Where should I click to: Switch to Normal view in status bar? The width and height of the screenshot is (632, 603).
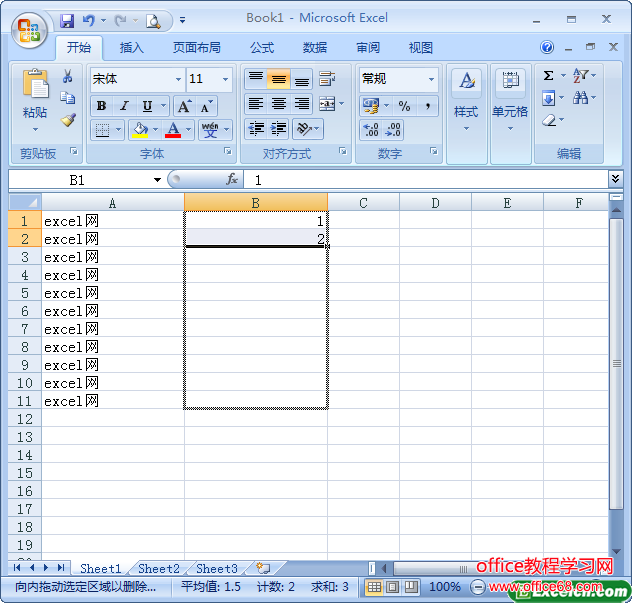click(374, 587)
